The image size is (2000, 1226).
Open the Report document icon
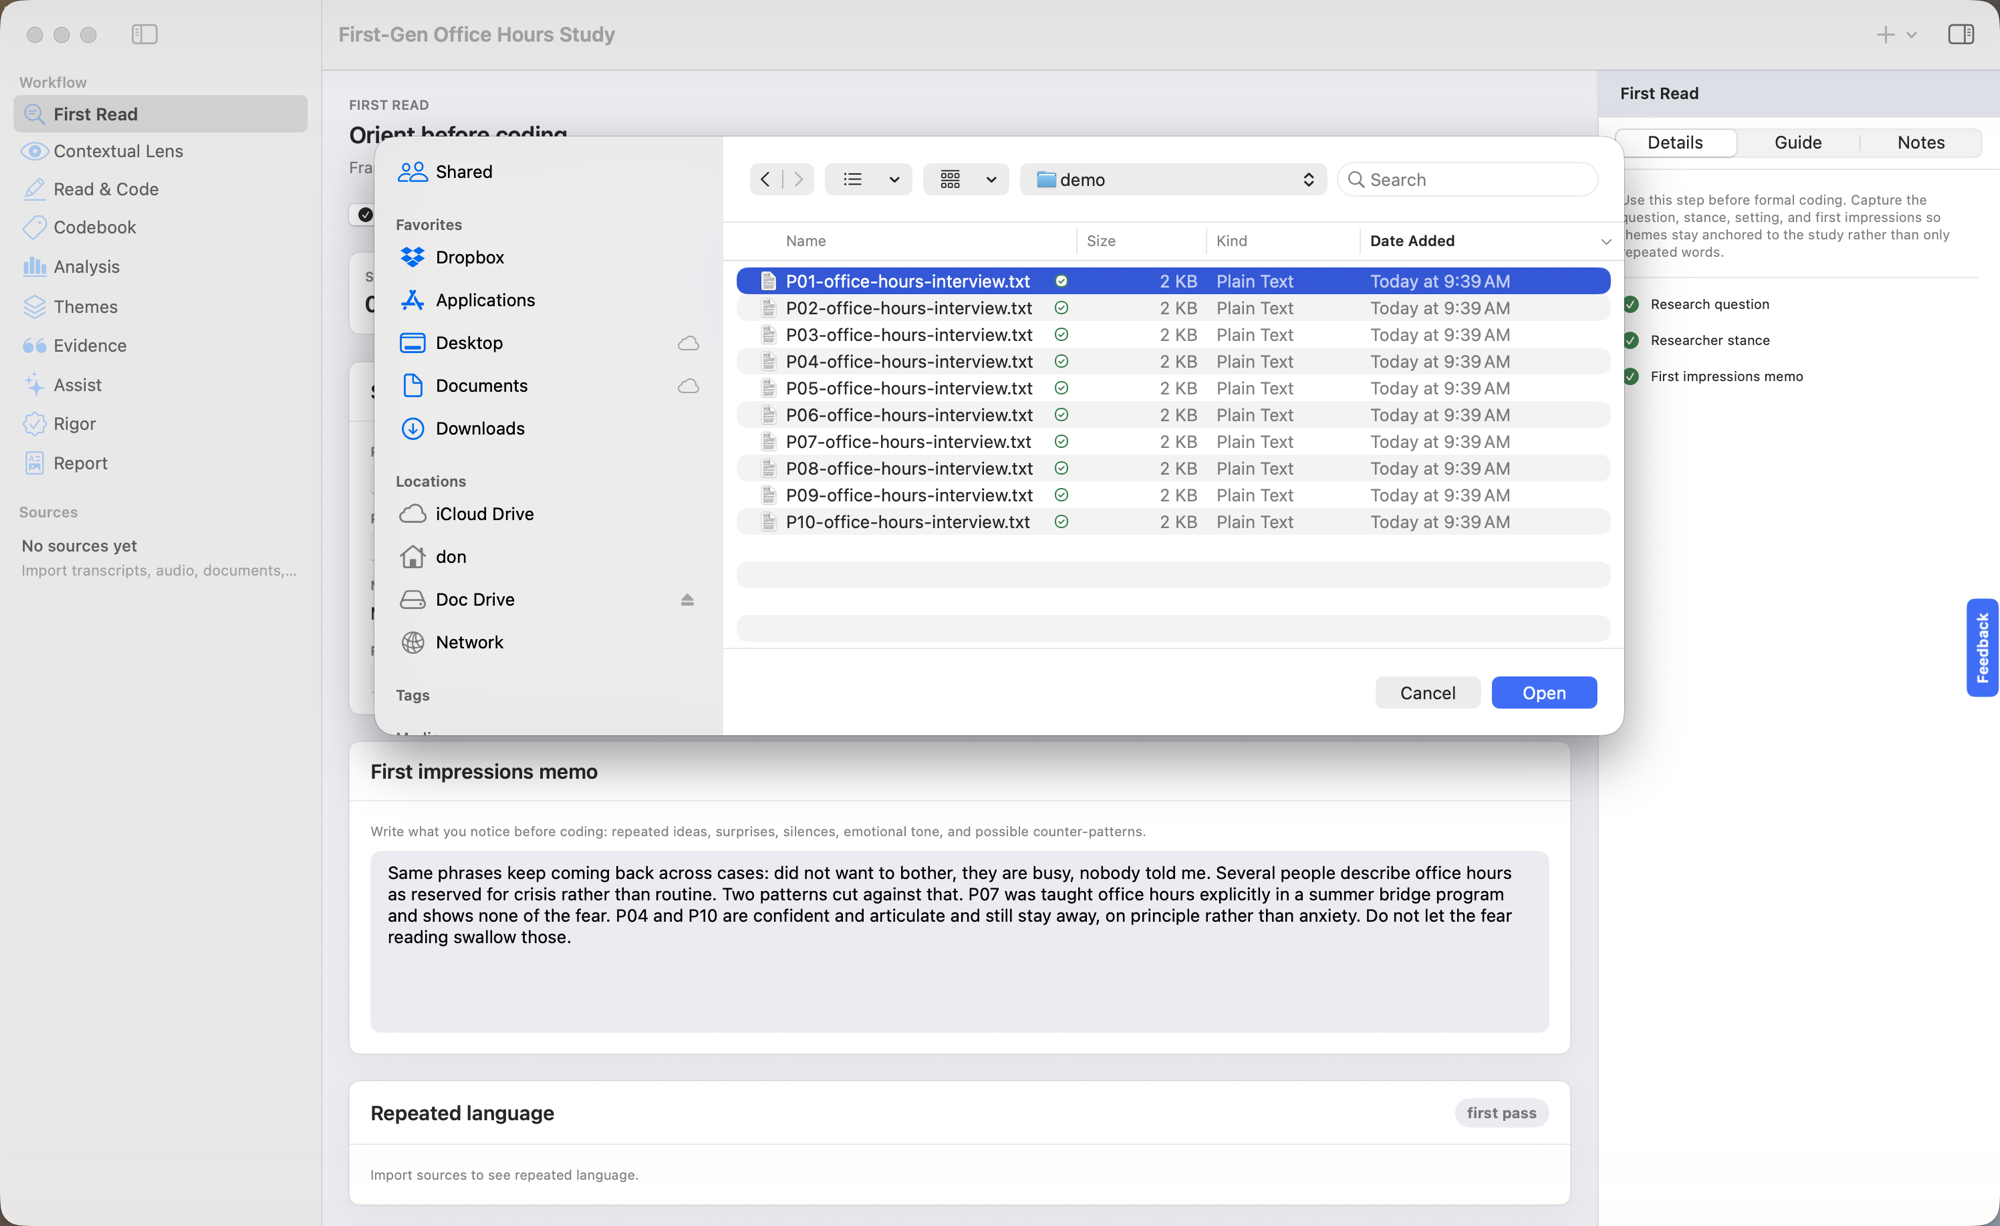click(x=34, y=463)
